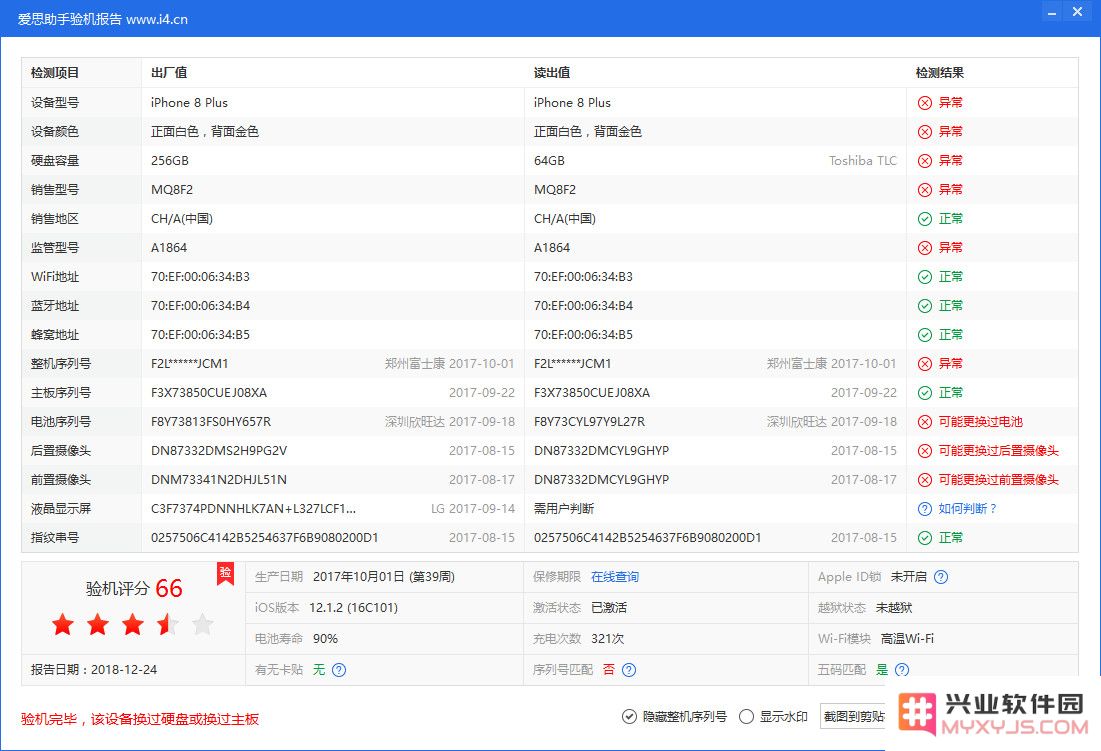Click the abnormal icon in 监管型号 row
Viewport: 1101px width, 751px height.
(x=925, y=248)
